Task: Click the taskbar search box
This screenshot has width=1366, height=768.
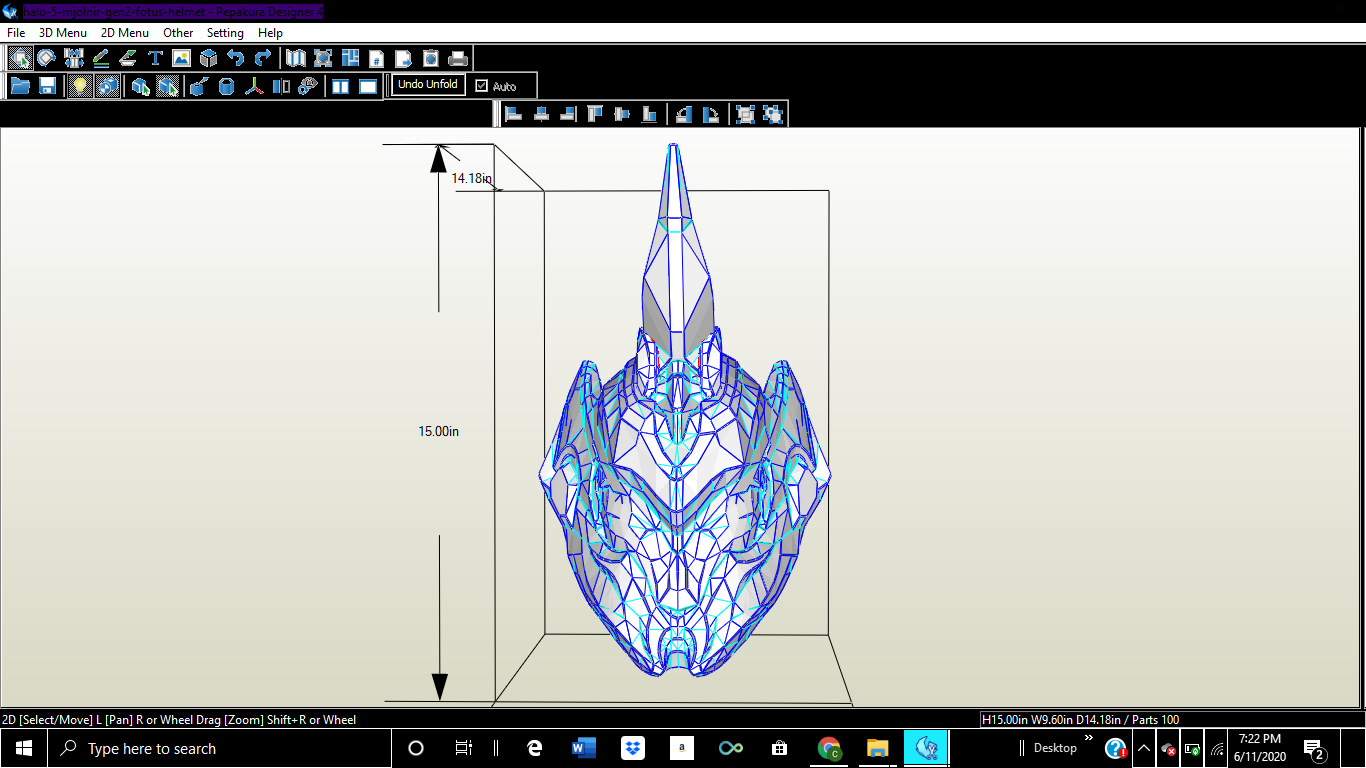Action: click(218, 748)
